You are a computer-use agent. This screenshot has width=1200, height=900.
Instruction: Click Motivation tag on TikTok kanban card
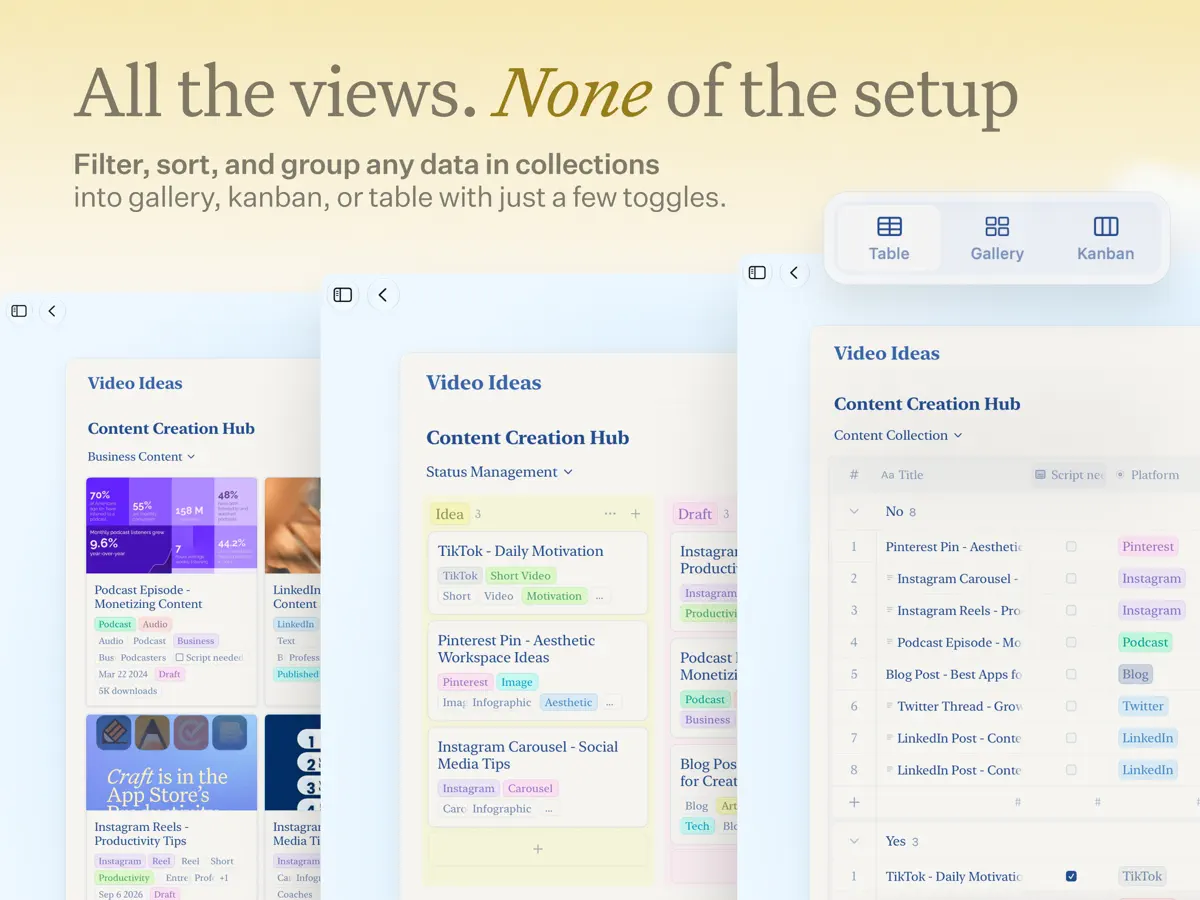pyautogui.click(x=554, y=596)
